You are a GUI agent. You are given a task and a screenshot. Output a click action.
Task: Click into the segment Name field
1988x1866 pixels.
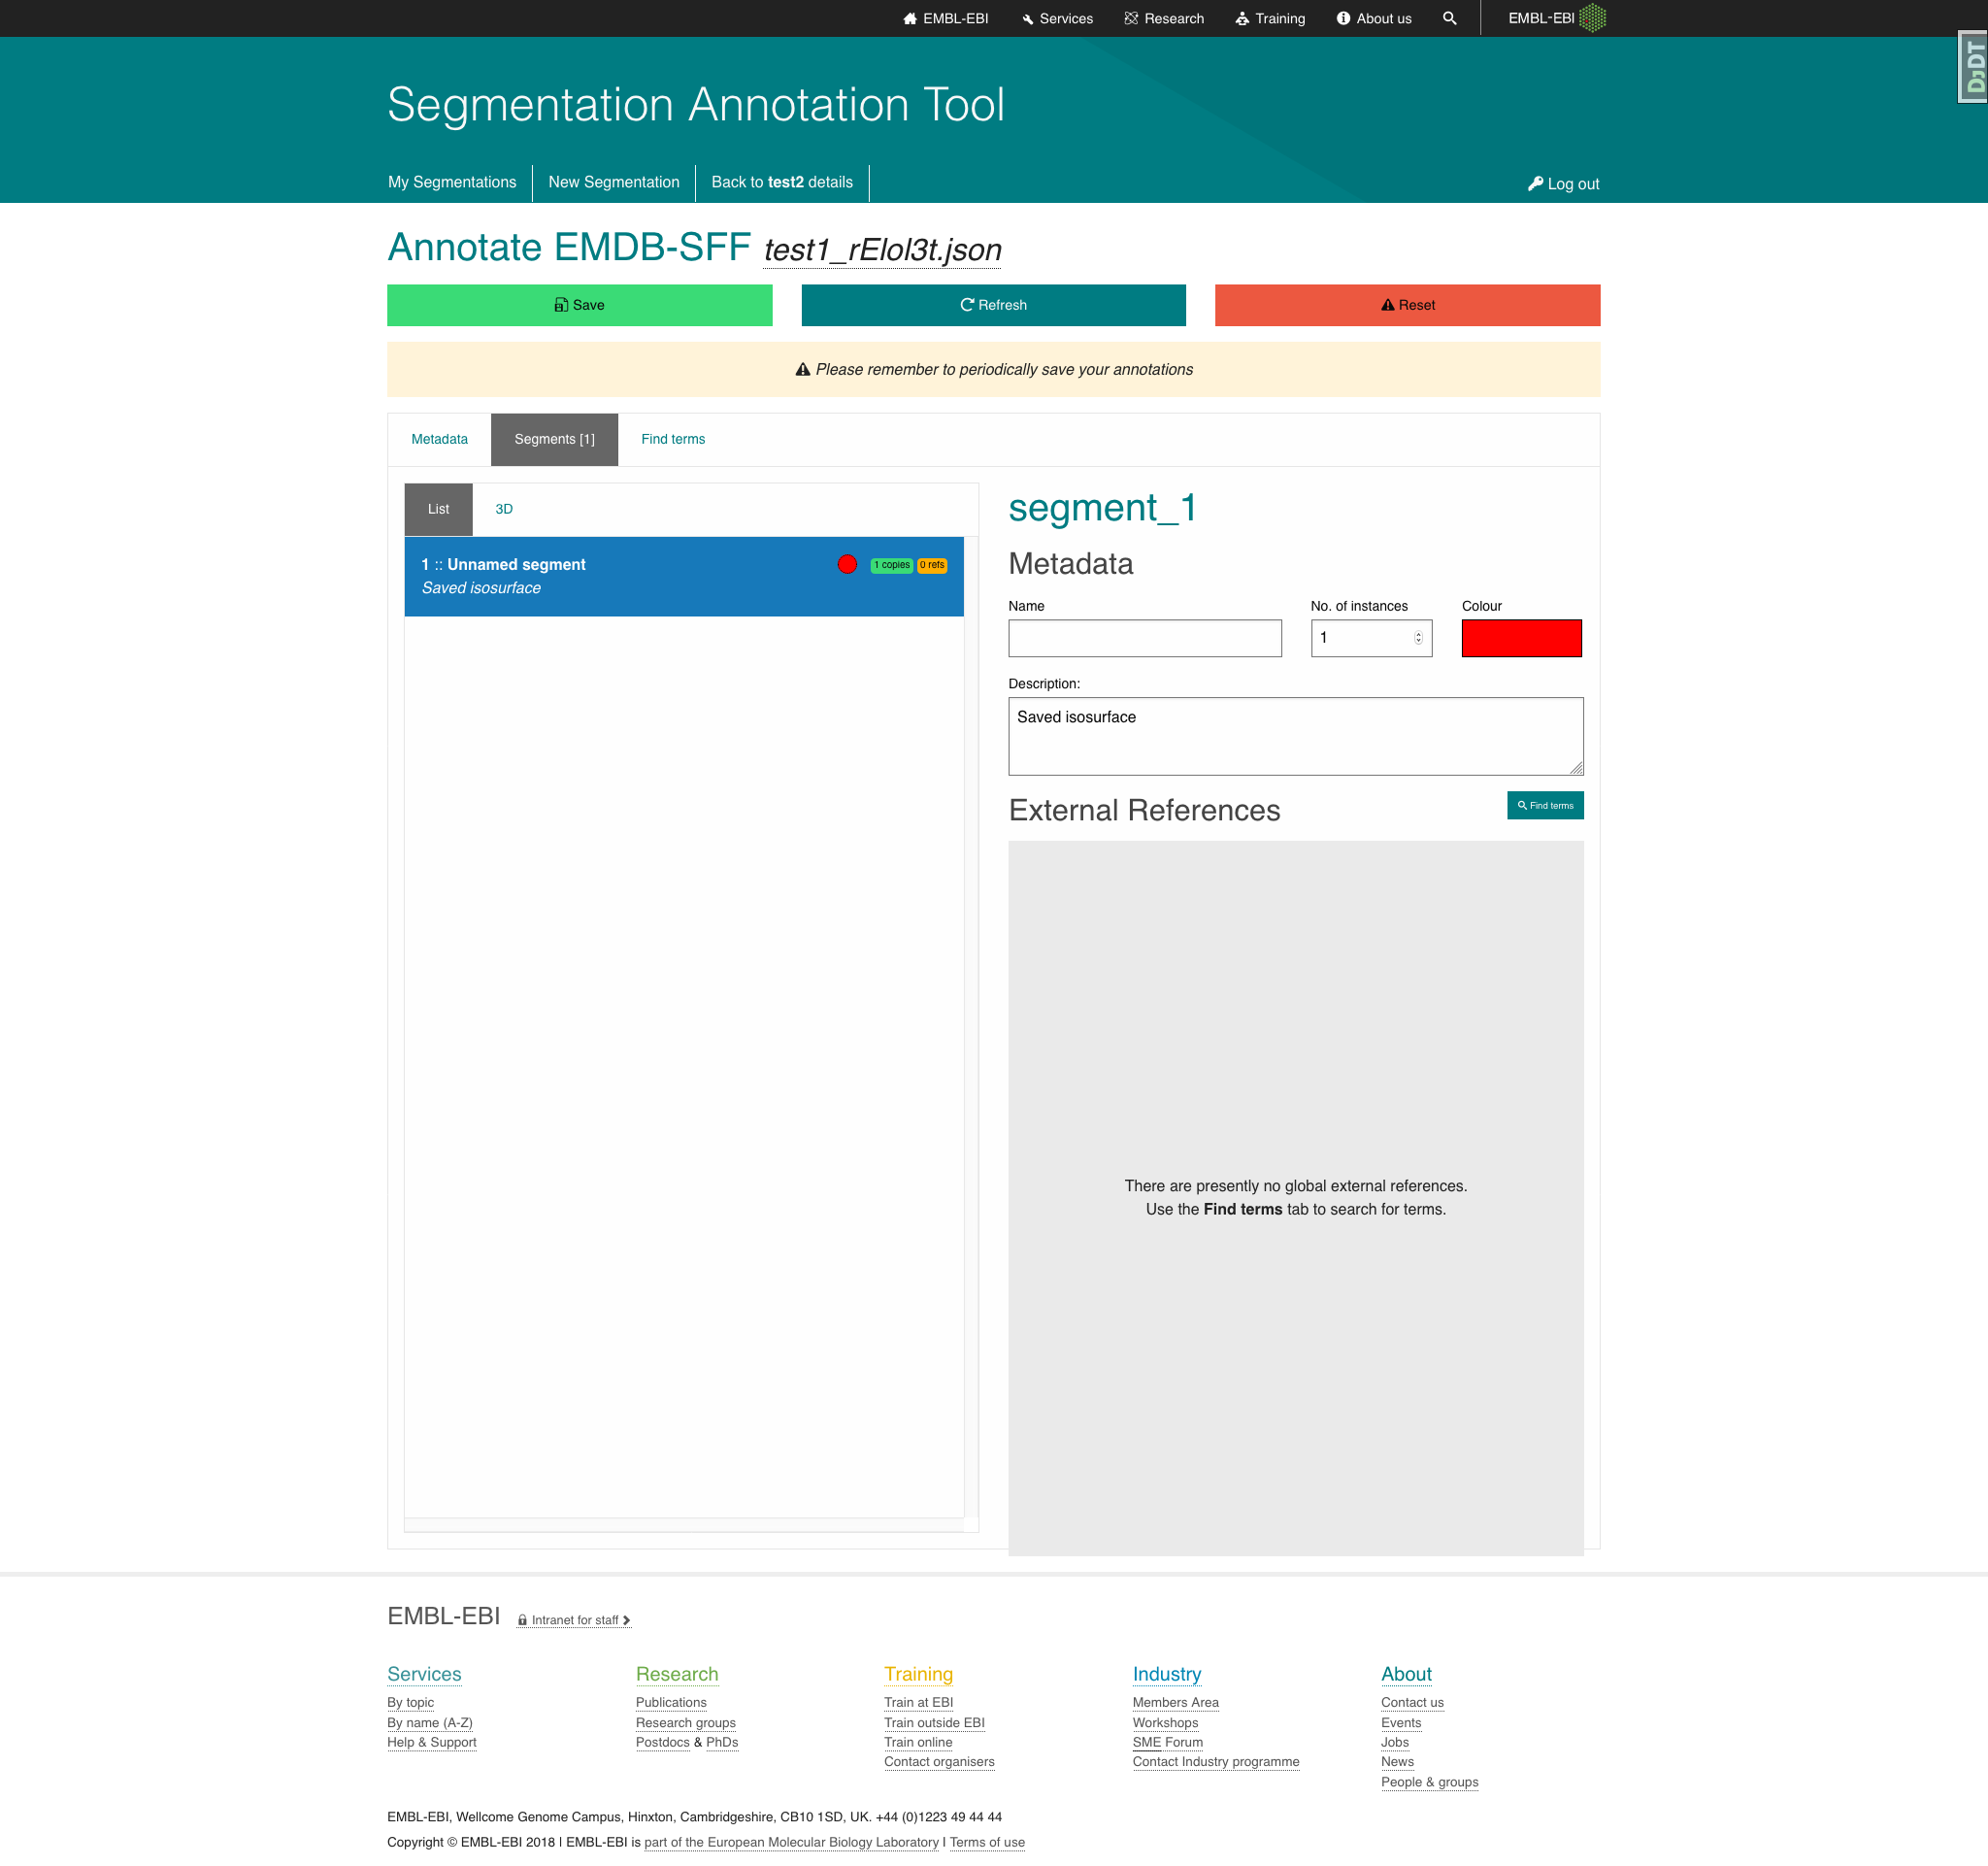tap(1144, 638)
